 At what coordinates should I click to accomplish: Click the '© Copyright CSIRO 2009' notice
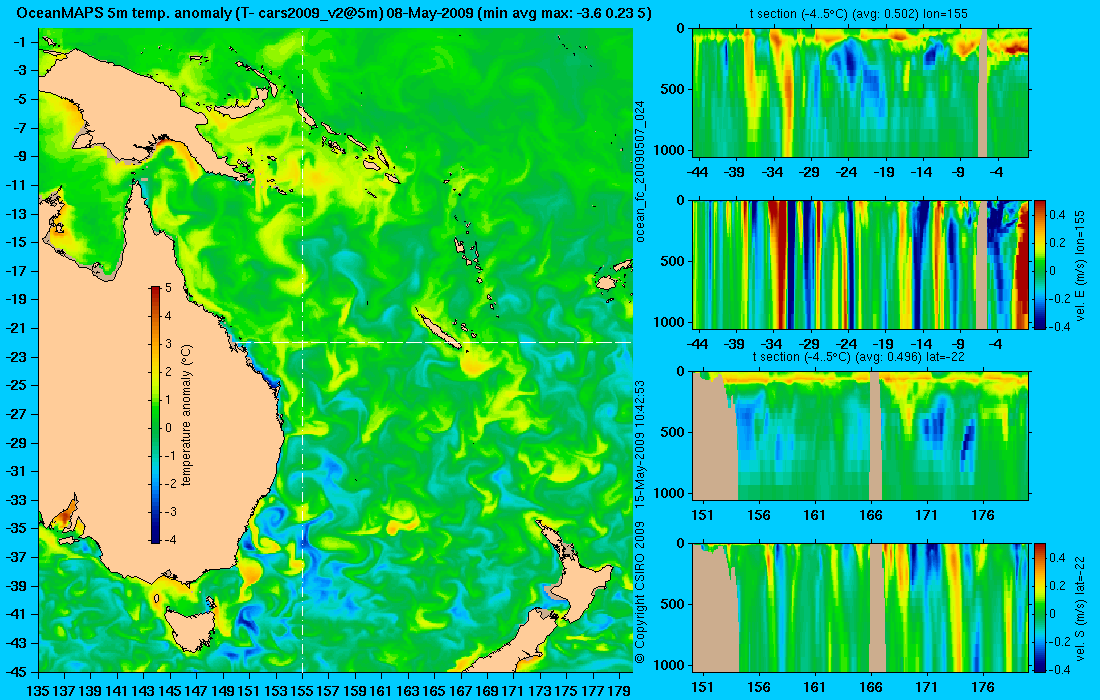[x=640, y=593]
